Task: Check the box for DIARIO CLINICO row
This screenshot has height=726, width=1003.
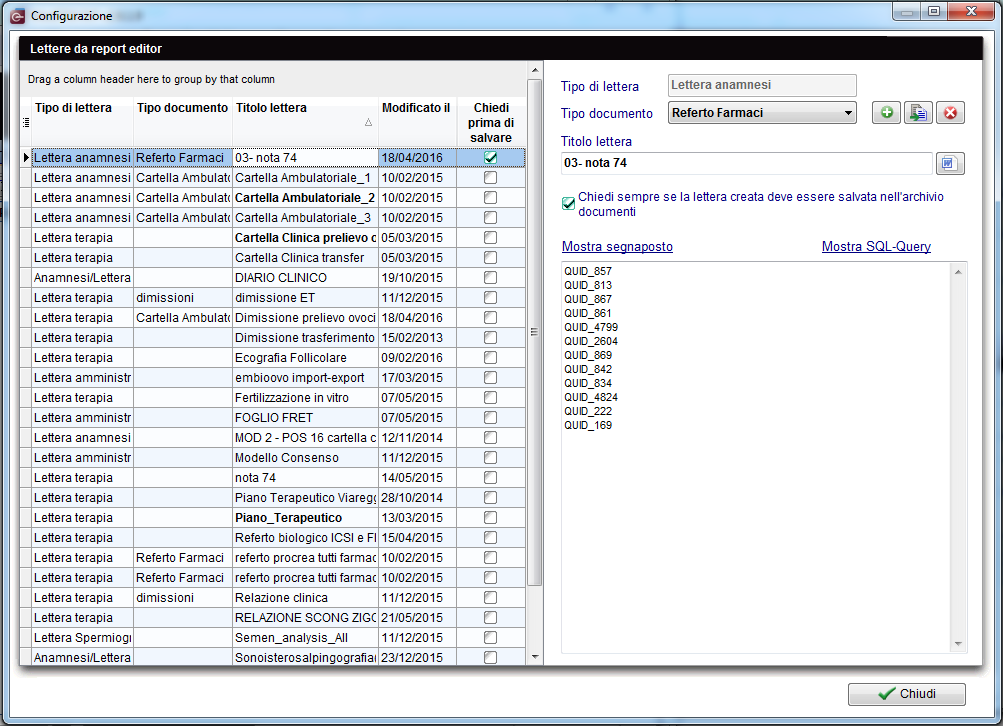Action: click(491, 278)
